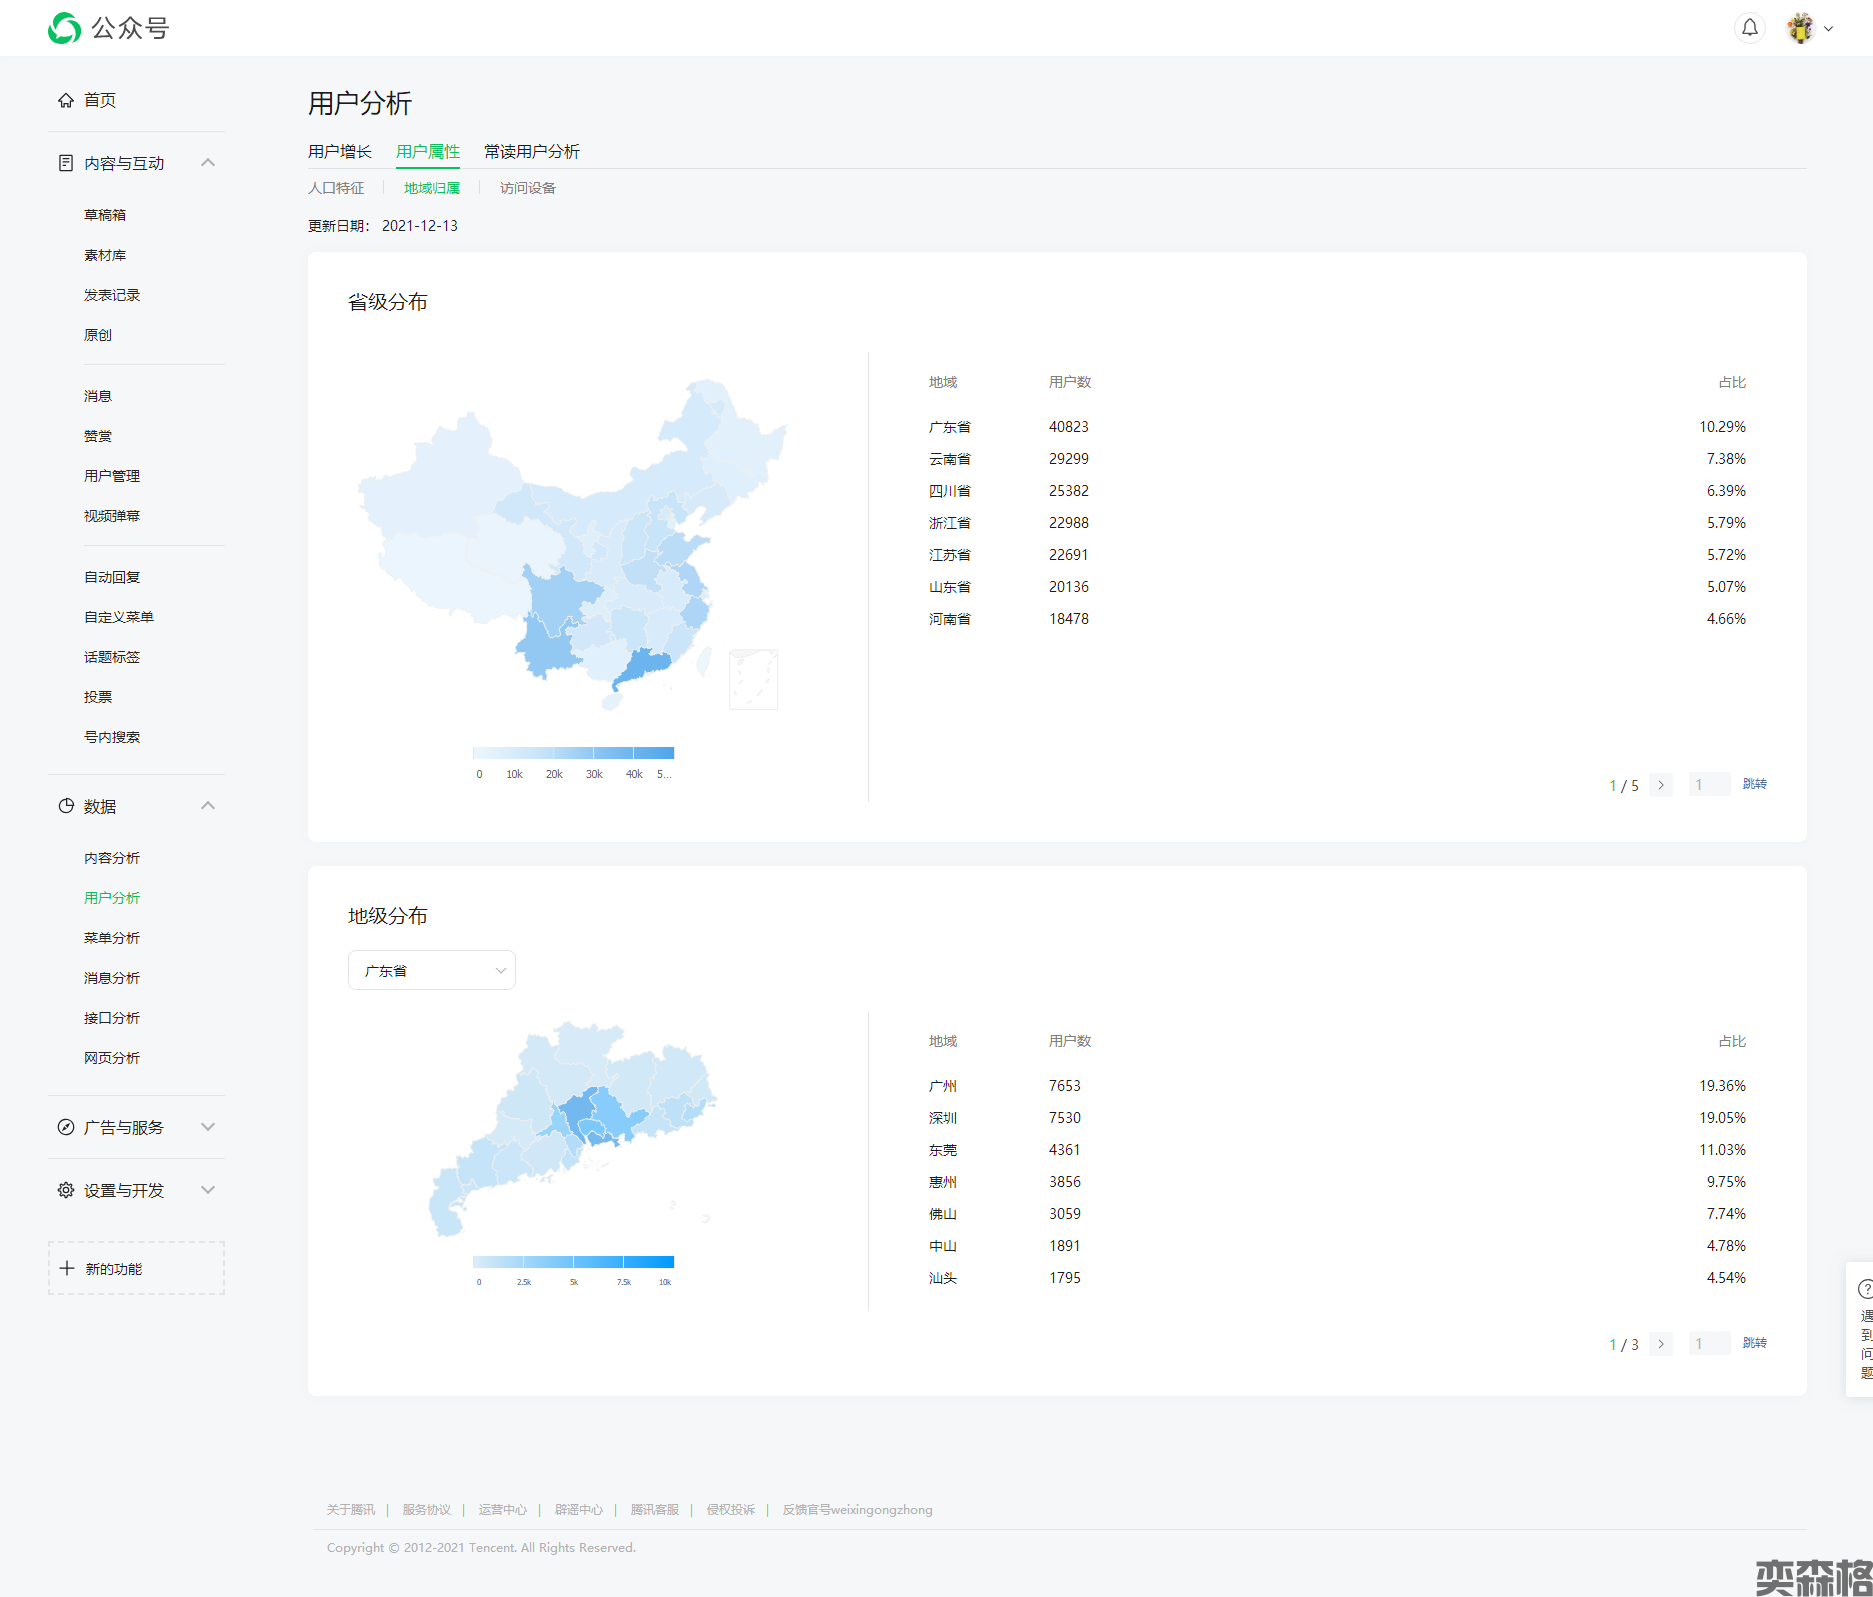Open the 广东省 province dropdown
The width and height of the screenshot is (1873, 1597).
431,970
